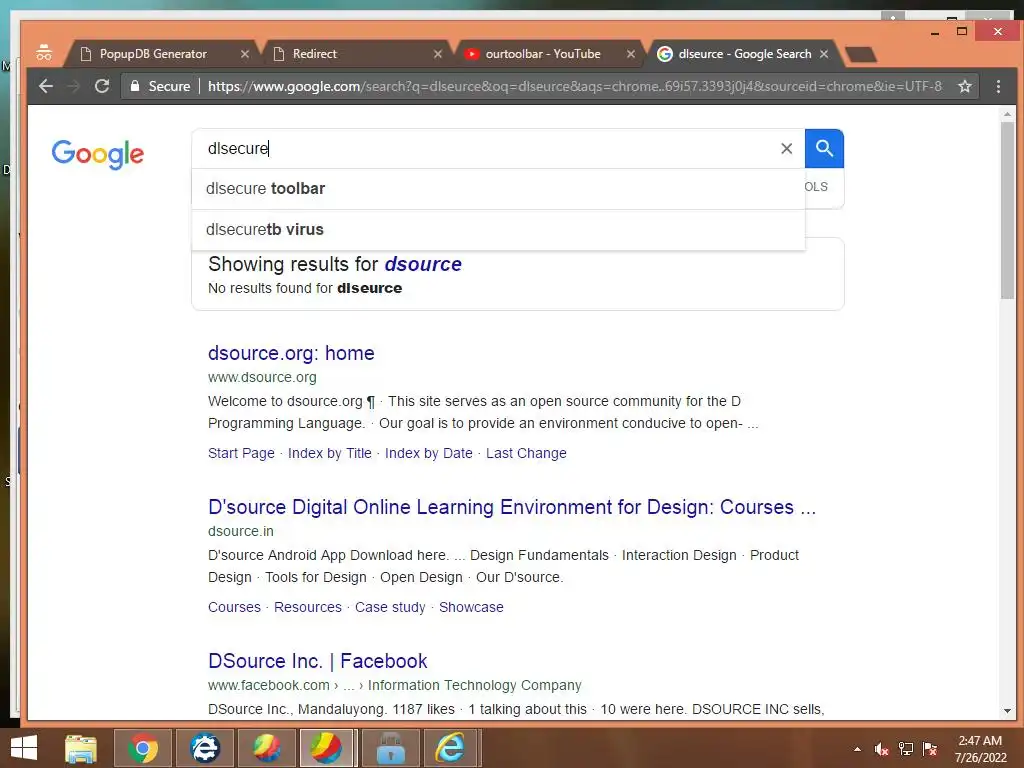Image resolution: width=1024 pixels, height=768 pixels.
Task: Click the muted volume tray icon
Action: click(881, 749)
